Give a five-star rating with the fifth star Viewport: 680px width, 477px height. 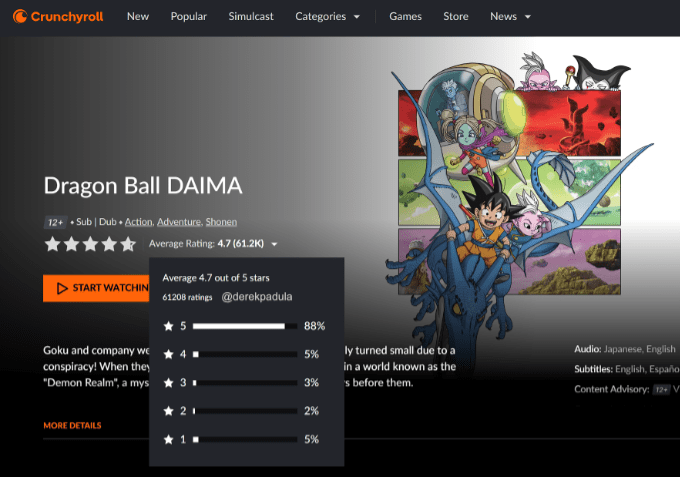point(128,244)
